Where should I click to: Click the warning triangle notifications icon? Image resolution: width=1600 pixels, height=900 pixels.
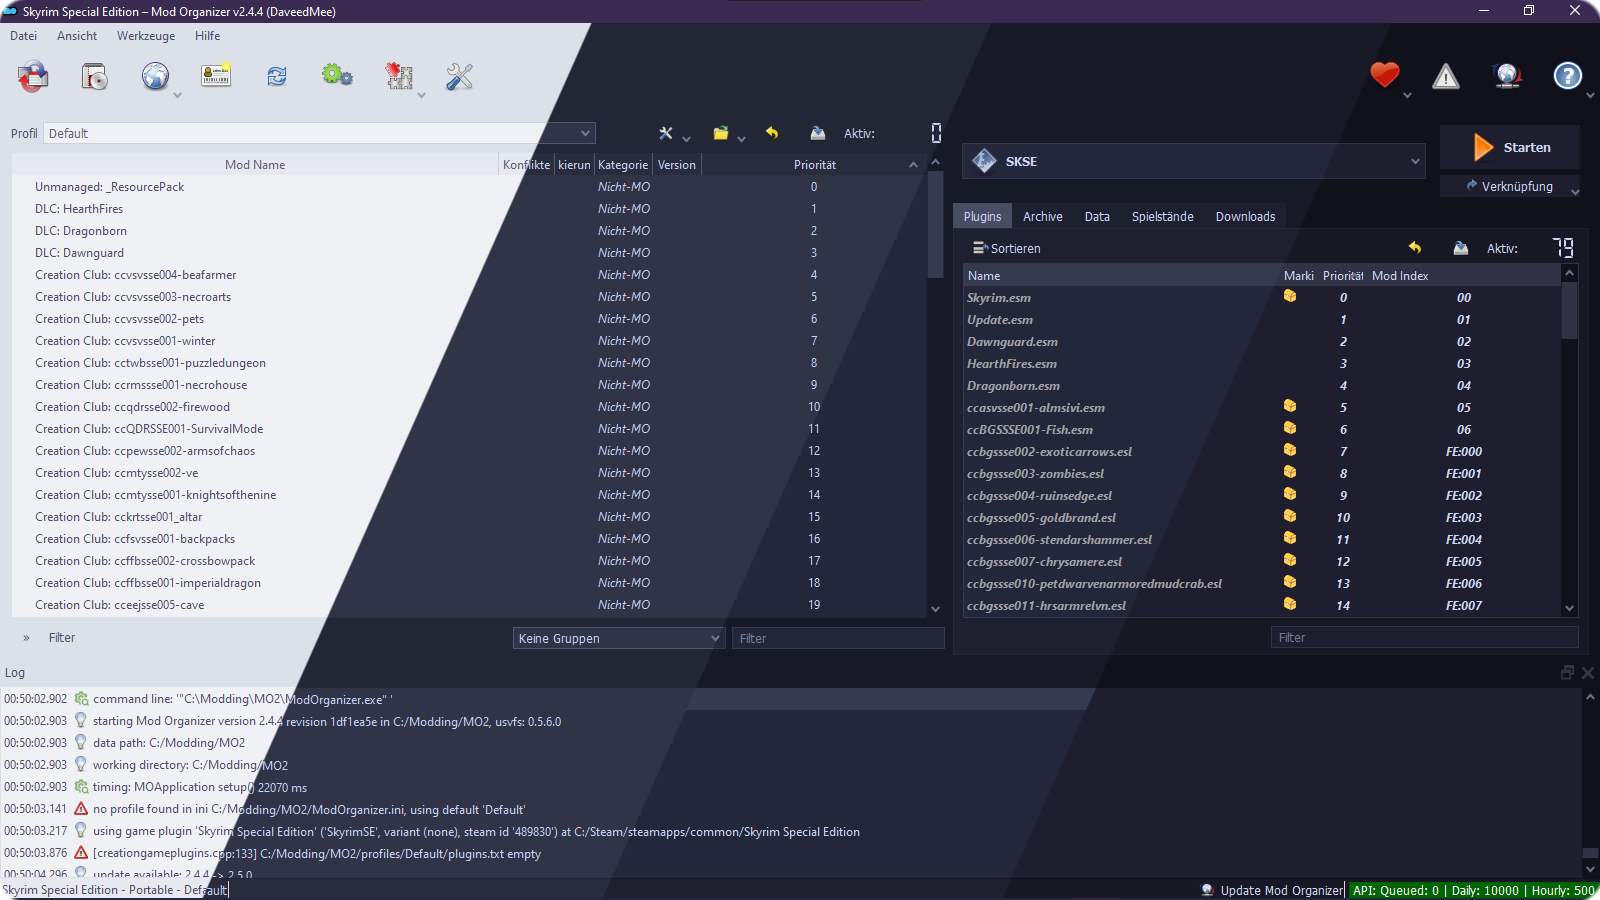point(1446,77)
